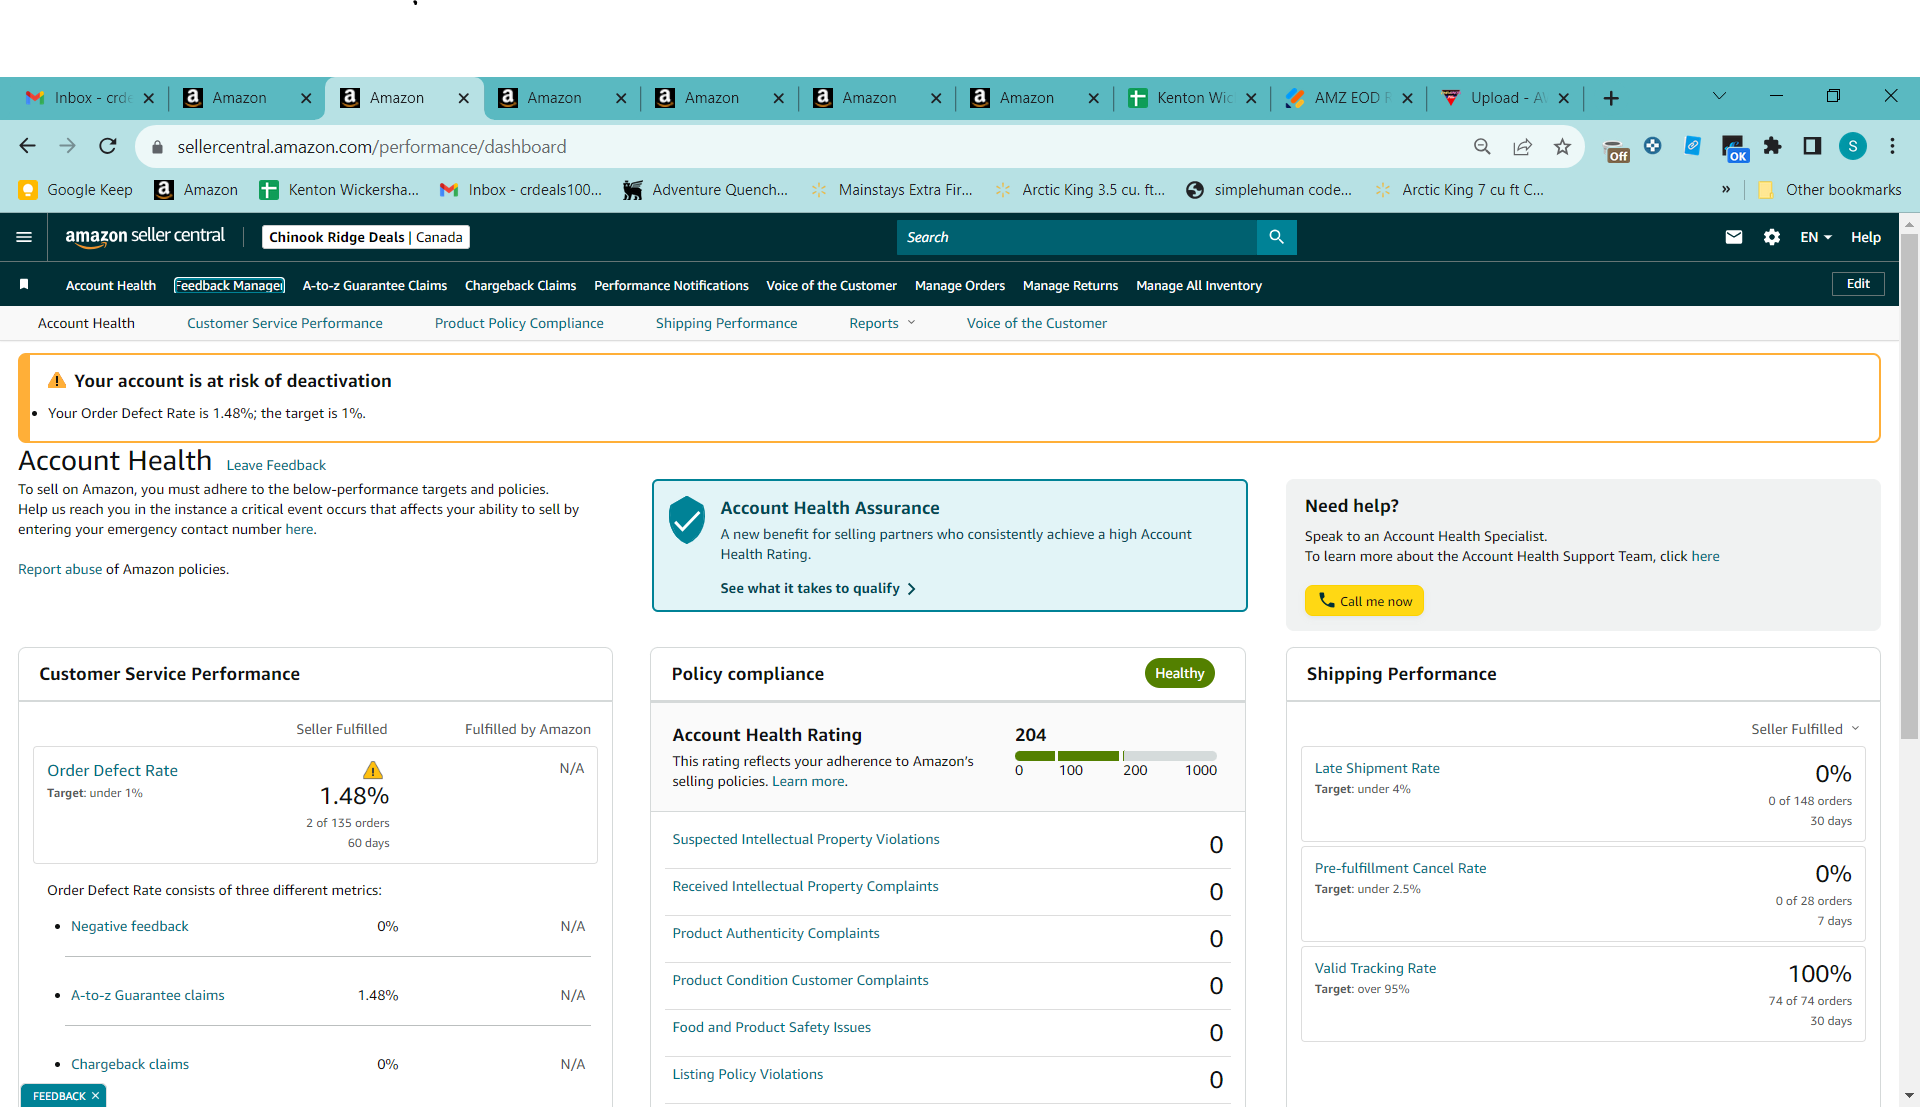Click the Report abuse link
Viewport: 1920px width, 1107px height.
[60, 569]
